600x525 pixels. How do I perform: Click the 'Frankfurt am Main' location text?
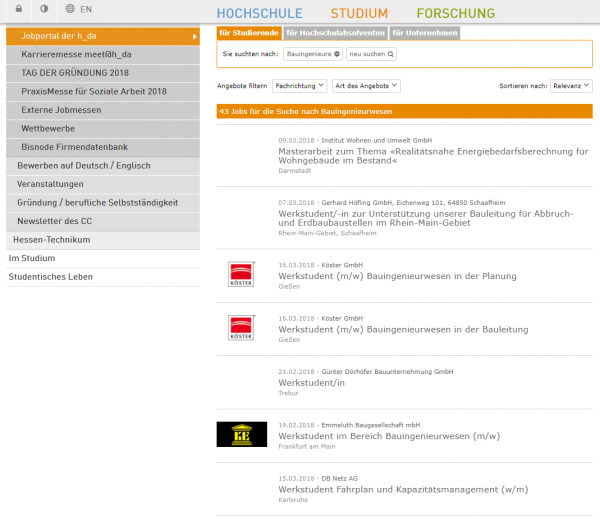pos(307,447)
